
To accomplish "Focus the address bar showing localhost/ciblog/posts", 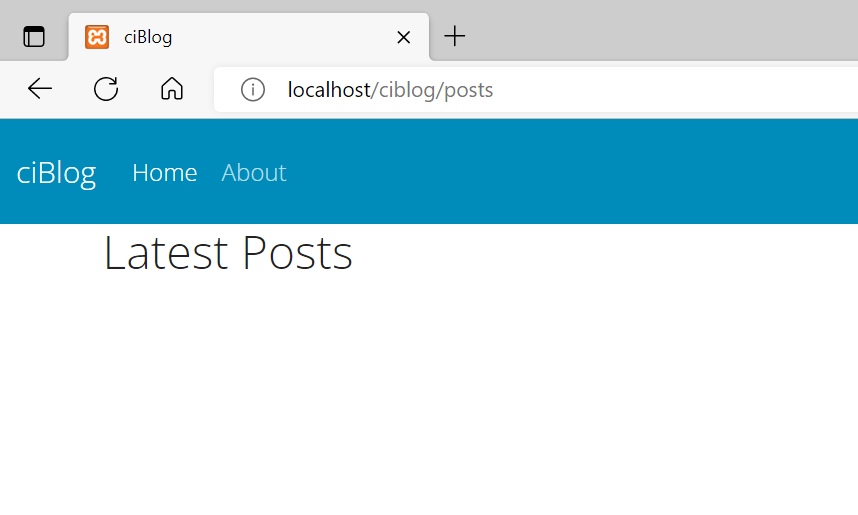I will coord(536,90).
